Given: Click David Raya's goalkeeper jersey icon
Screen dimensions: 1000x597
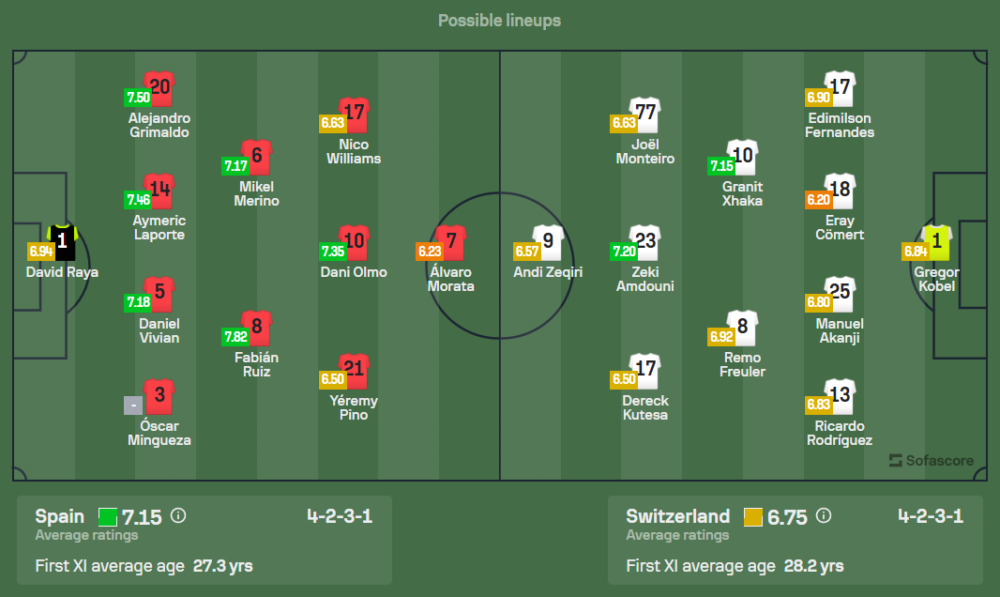Looking at the screenshot, I should click(62, 240).
